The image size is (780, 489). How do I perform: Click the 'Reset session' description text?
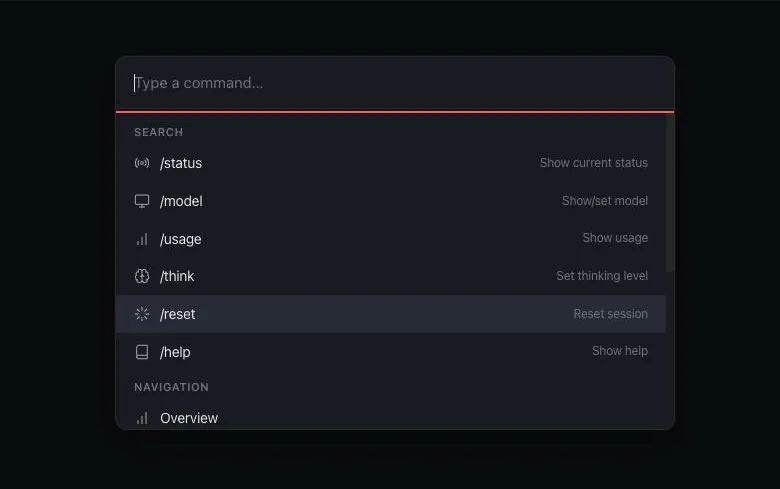tap(610, 314)
